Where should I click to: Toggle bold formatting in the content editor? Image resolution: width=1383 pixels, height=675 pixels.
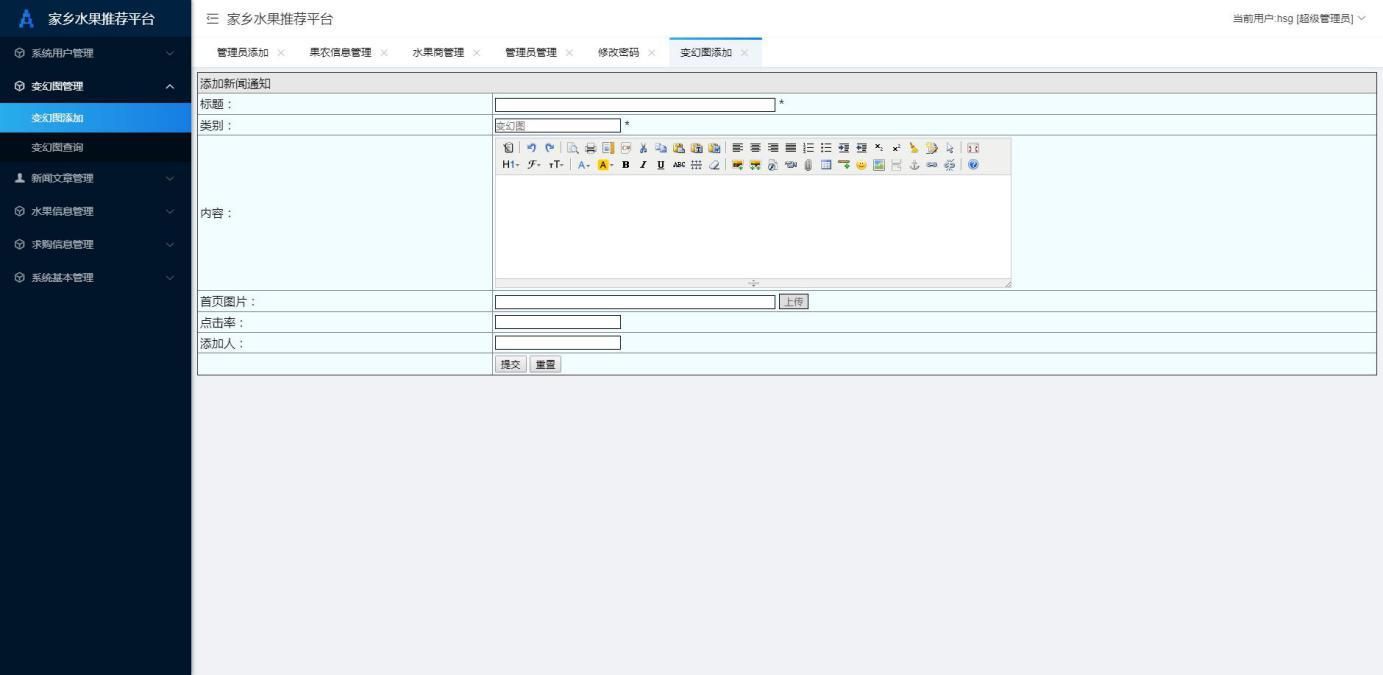click(625, 165)
